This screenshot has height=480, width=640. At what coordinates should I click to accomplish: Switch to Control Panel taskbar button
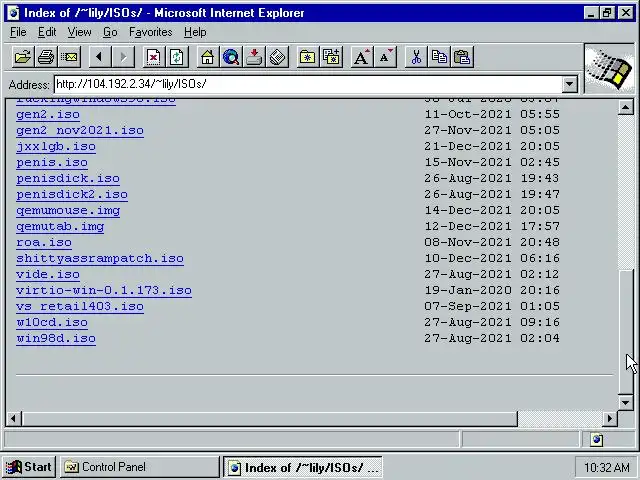139,467
